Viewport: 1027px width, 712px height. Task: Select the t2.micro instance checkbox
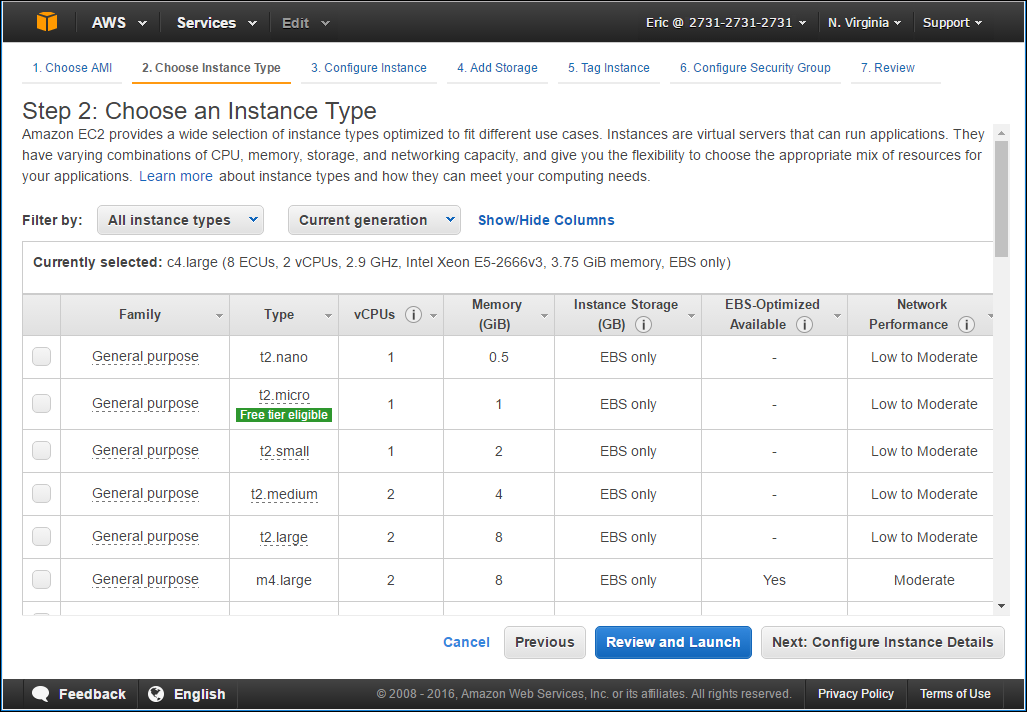(x=41, y=404)
